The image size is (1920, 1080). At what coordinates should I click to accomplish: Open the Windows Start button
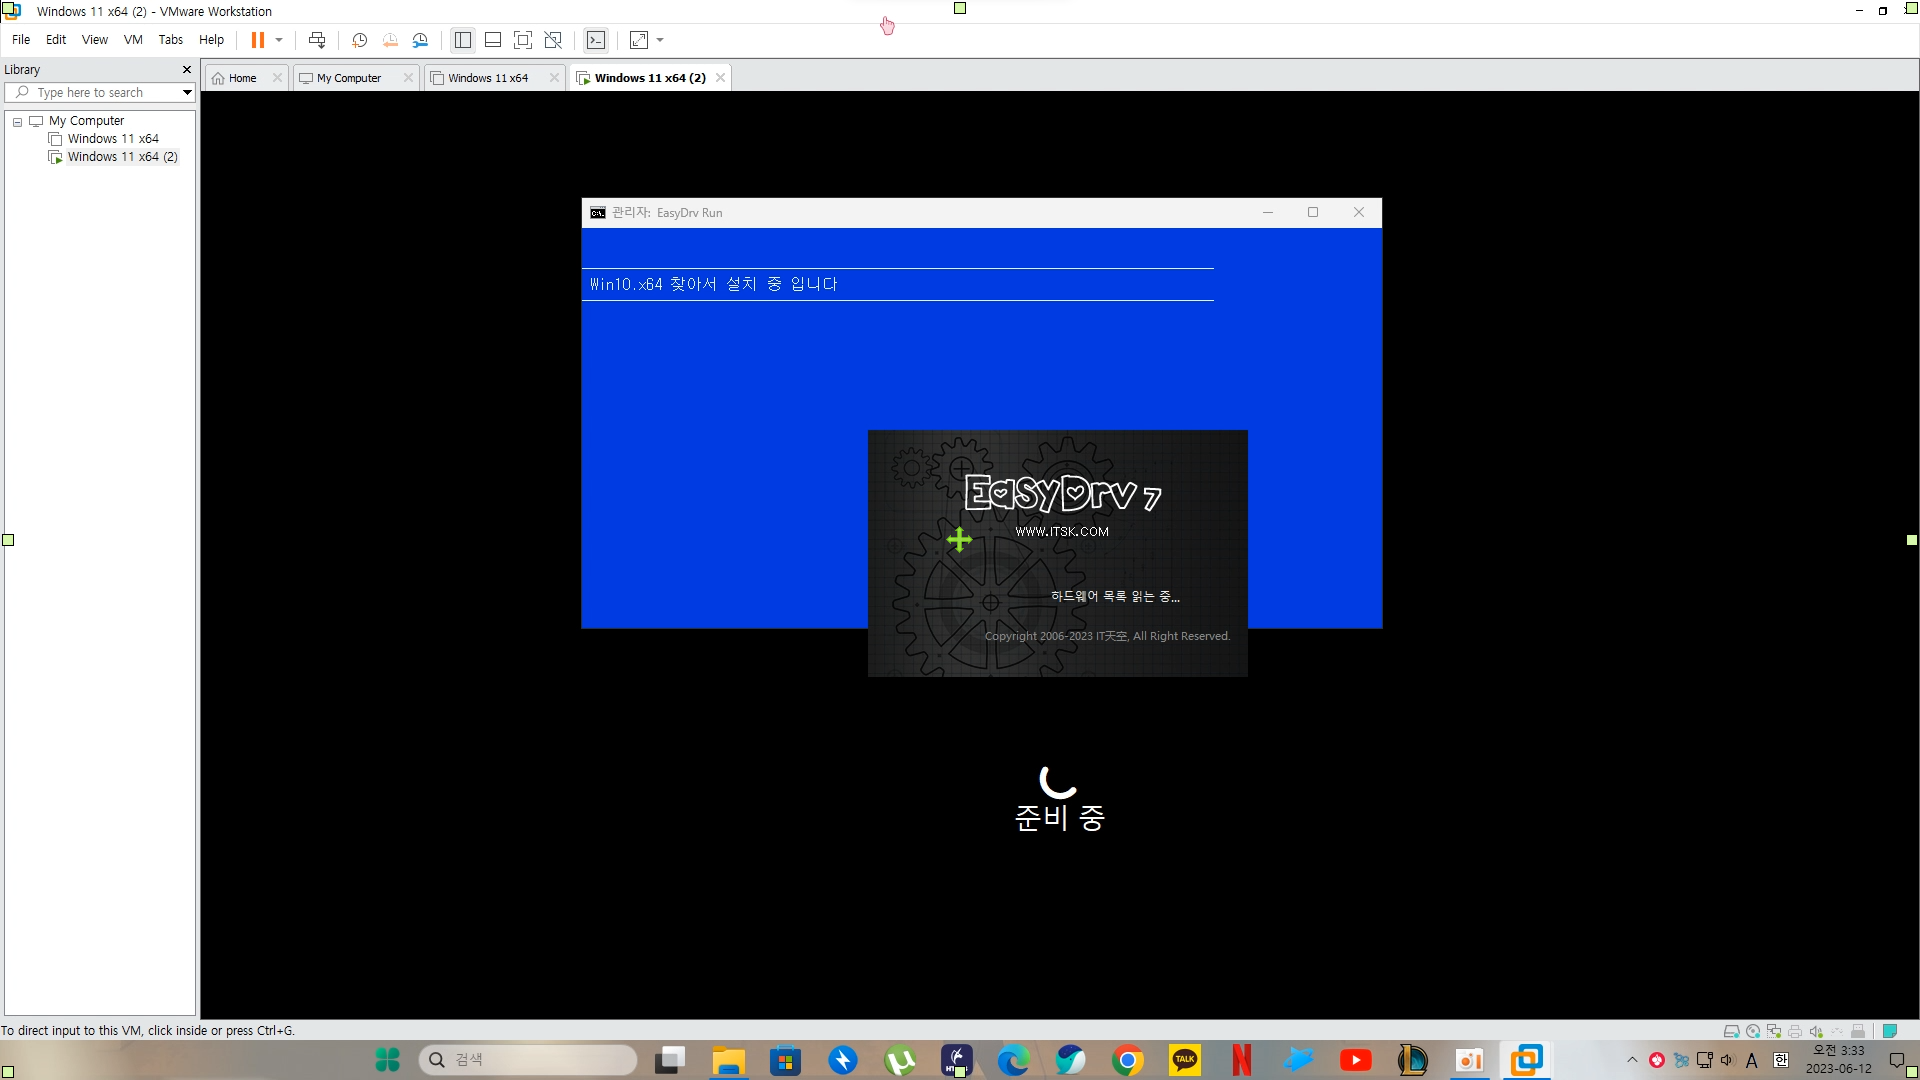(x=387, y=1060)
